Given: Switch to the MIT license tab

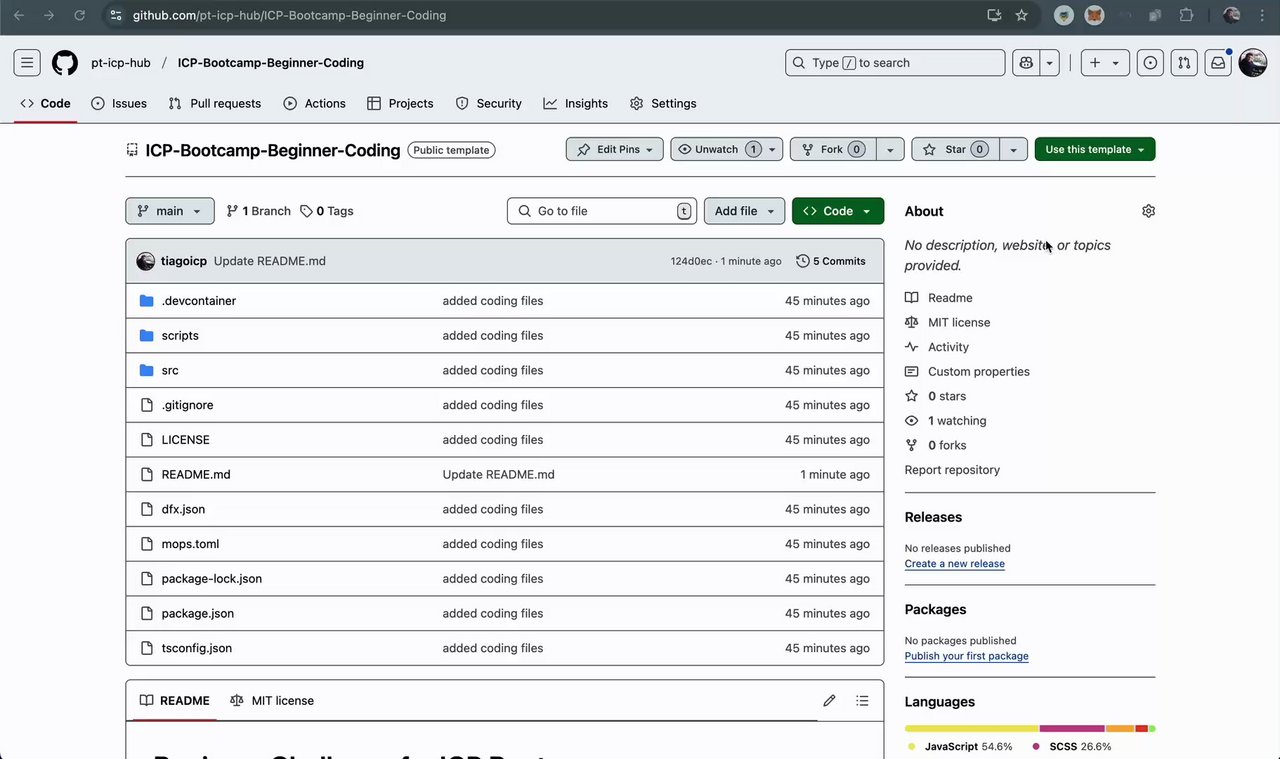Looking at the screenshot, I should [x=272, y=701].
